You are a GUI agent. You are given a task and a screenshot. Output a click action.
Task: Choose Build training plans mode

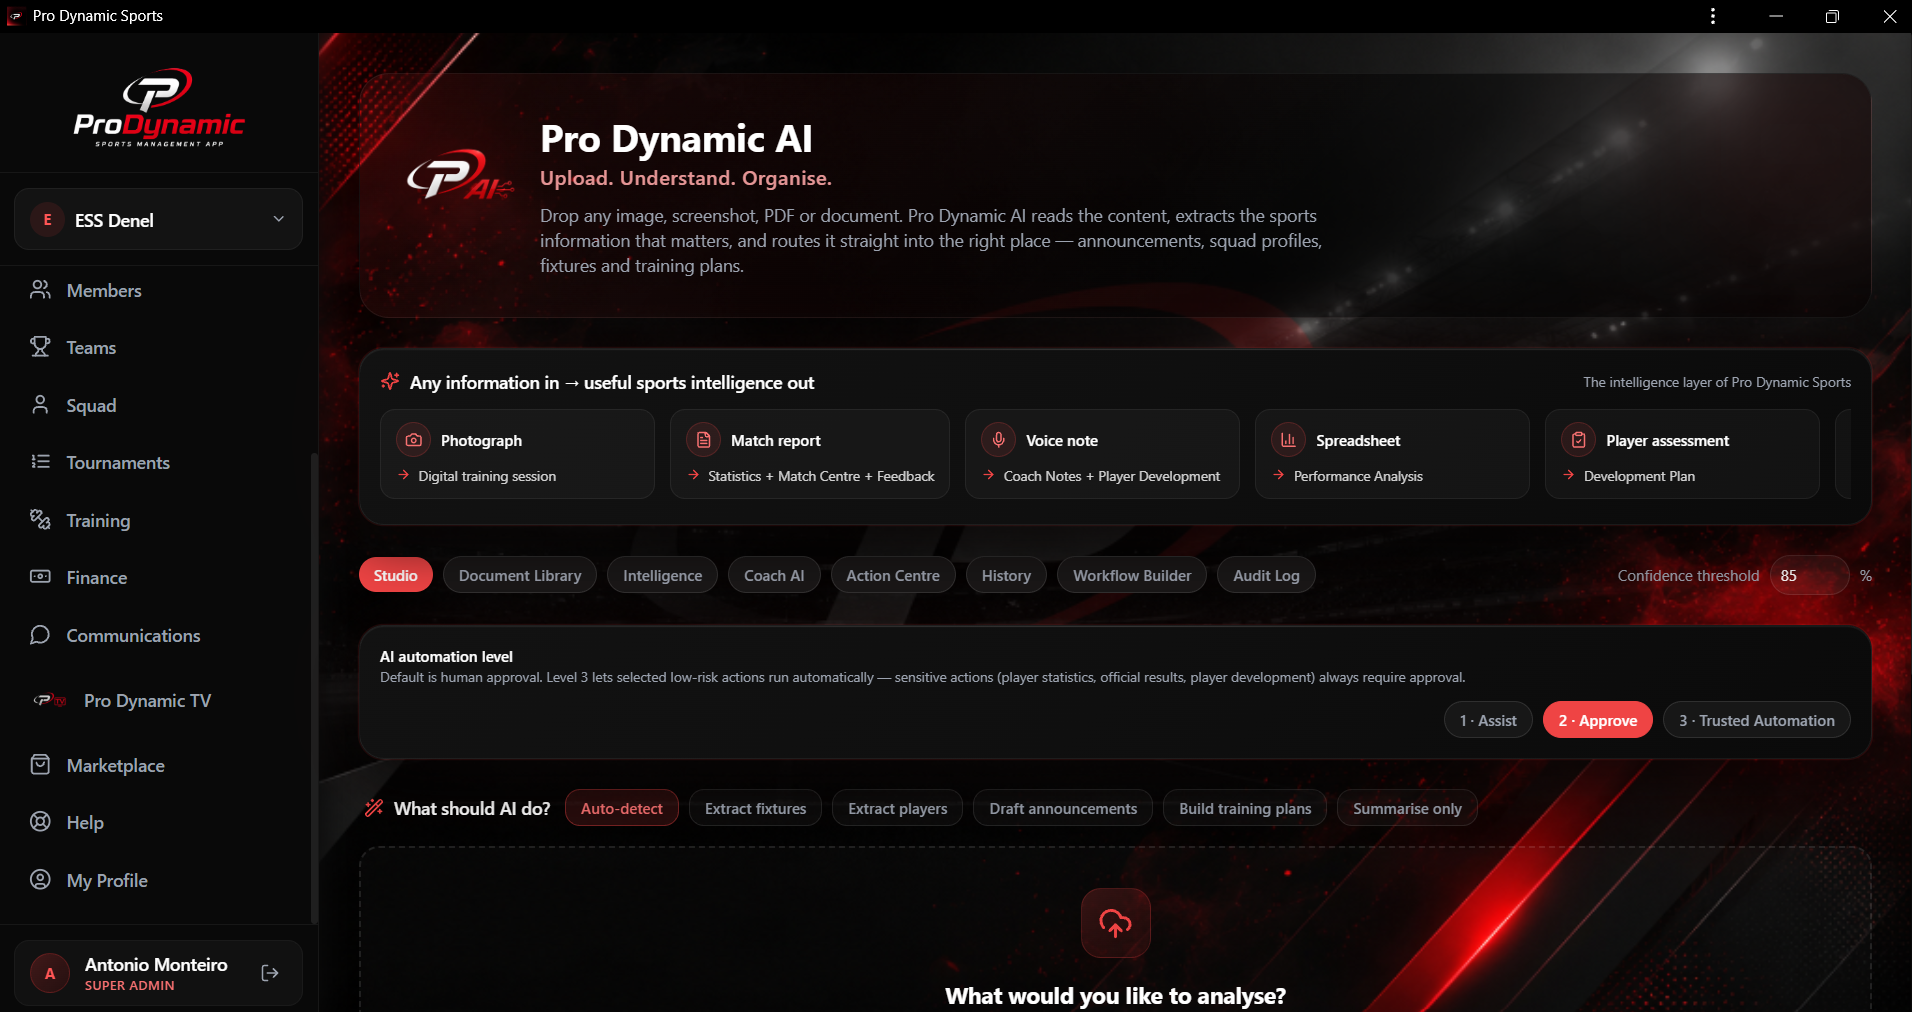(1245, 808)
